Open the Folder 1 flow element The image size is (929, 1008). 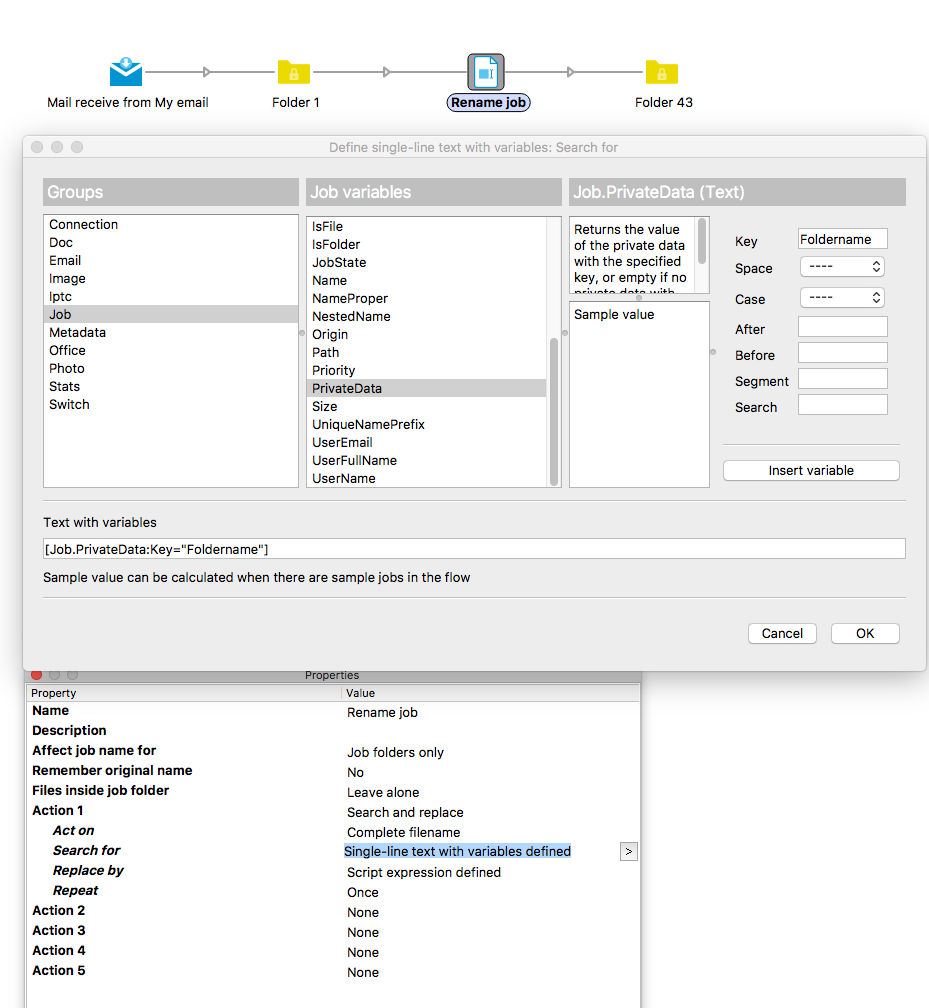pyautogui.click(x=294, y=72)
